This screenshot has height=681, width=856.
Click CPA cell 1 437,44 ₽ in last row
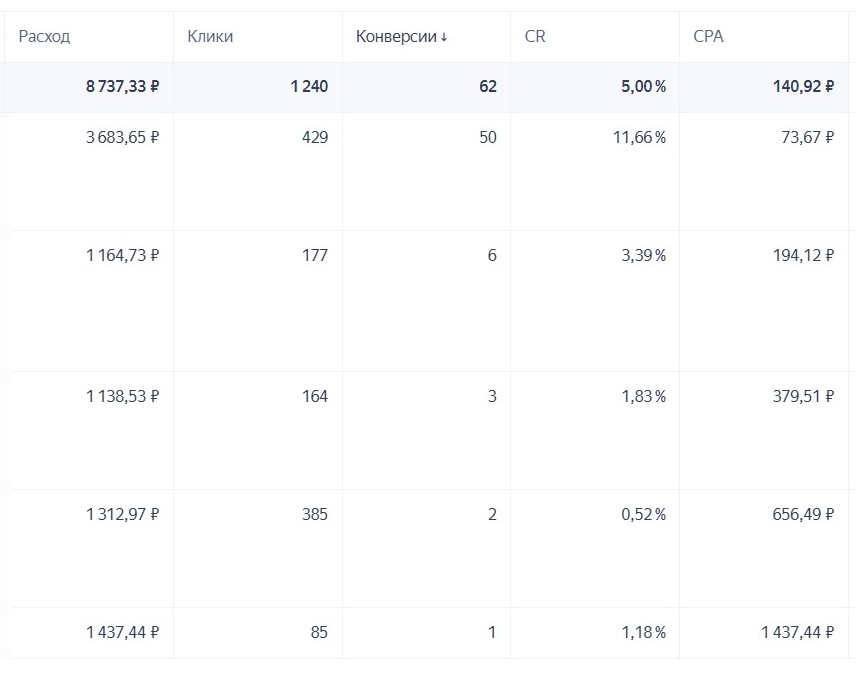(x=798, y=632)
